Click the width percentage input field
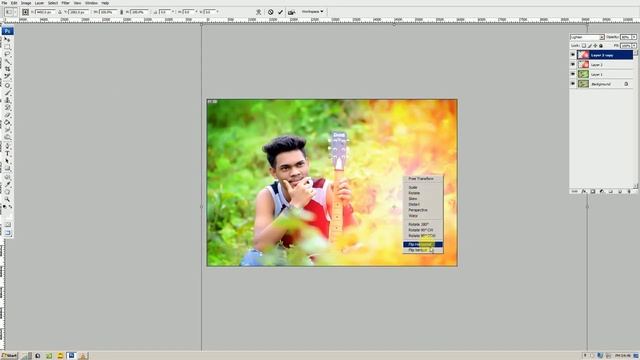This screenshot has width=640, height=360. coord(108,12)
